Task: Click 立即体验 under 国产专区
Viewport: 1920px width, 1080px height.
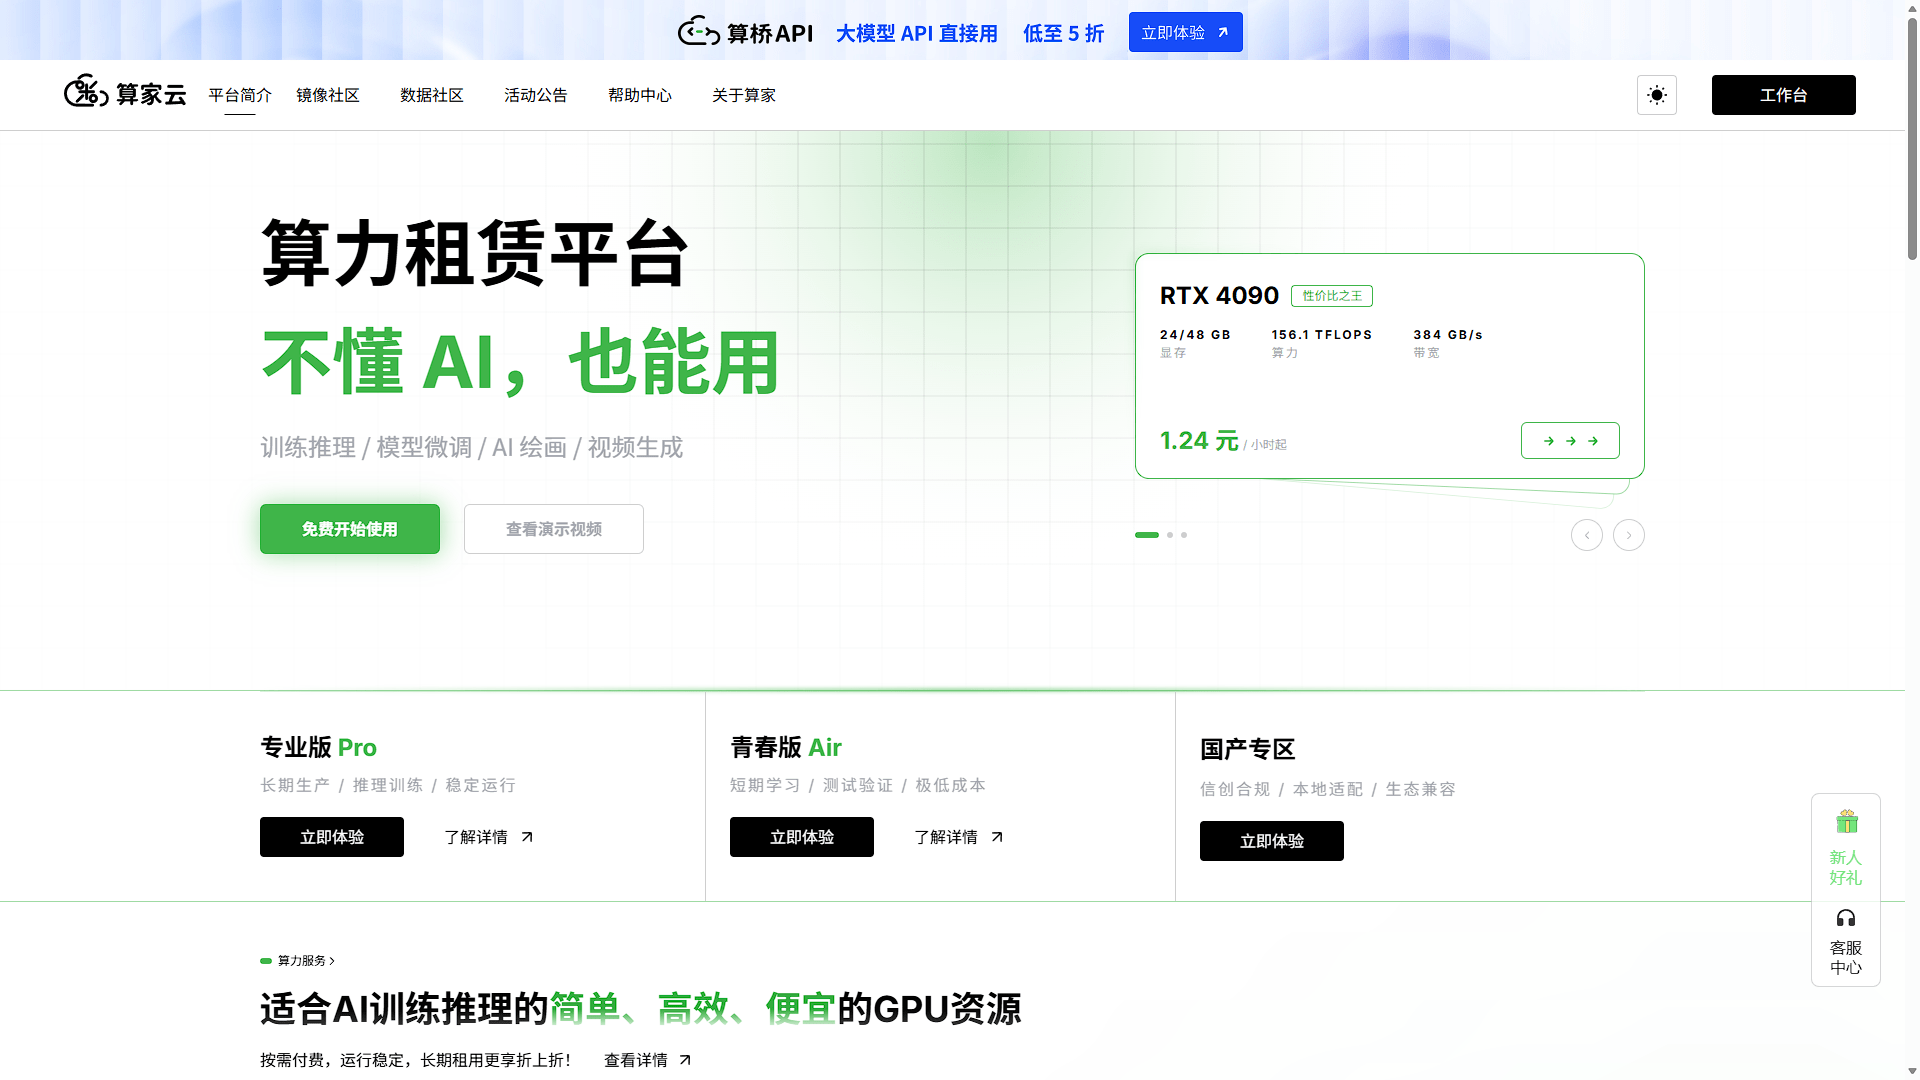Action: [x=1272, y=841]
